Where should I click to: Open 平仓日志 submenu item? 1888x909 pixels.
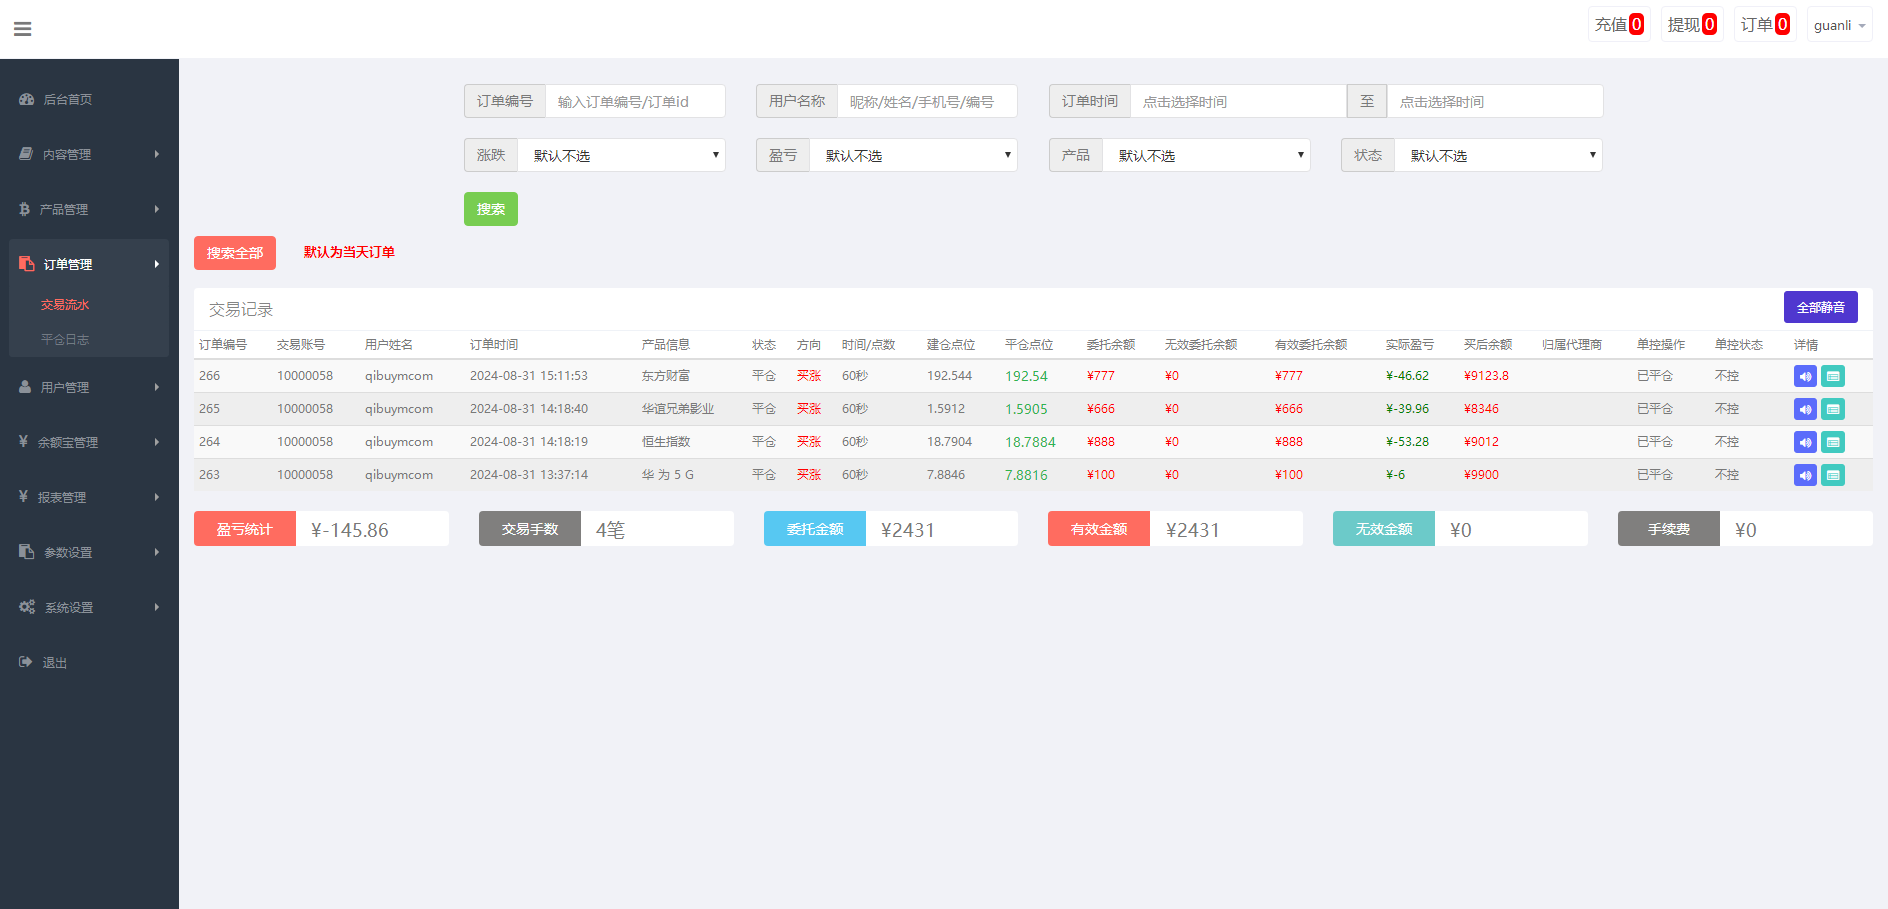click(65, 339)
